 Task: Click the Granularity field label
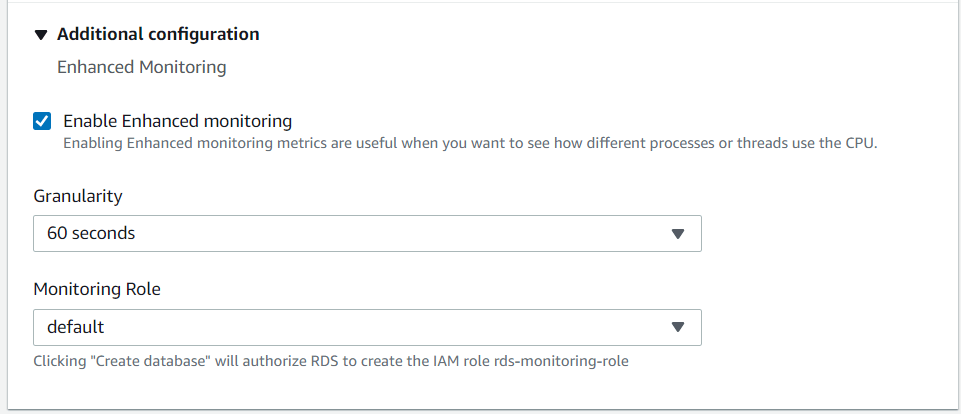point(78,196)
